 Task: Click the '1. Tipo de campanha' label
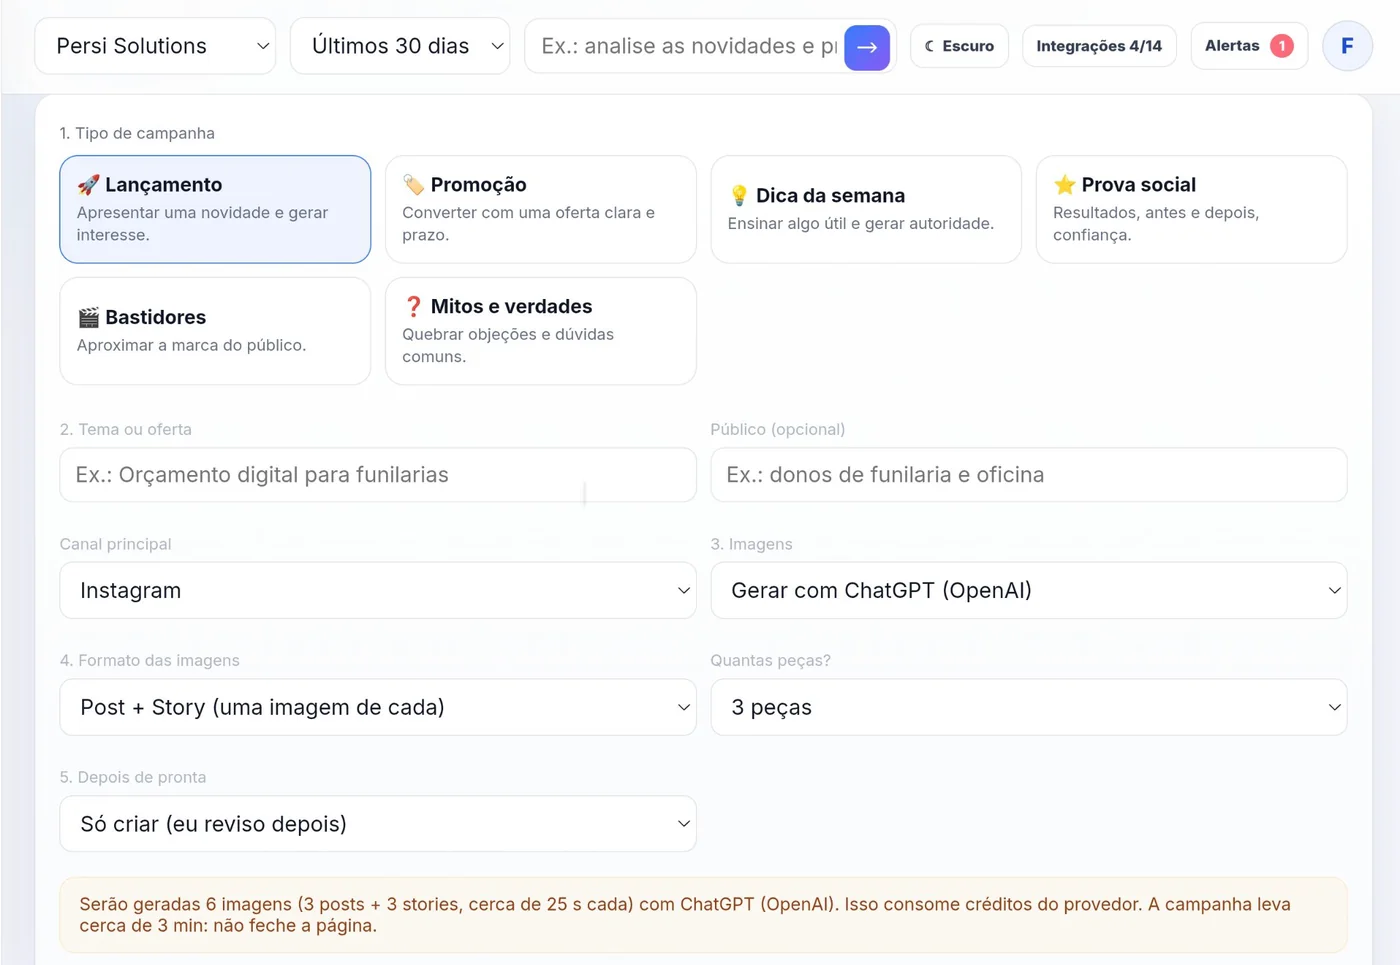tap(137, 134)
